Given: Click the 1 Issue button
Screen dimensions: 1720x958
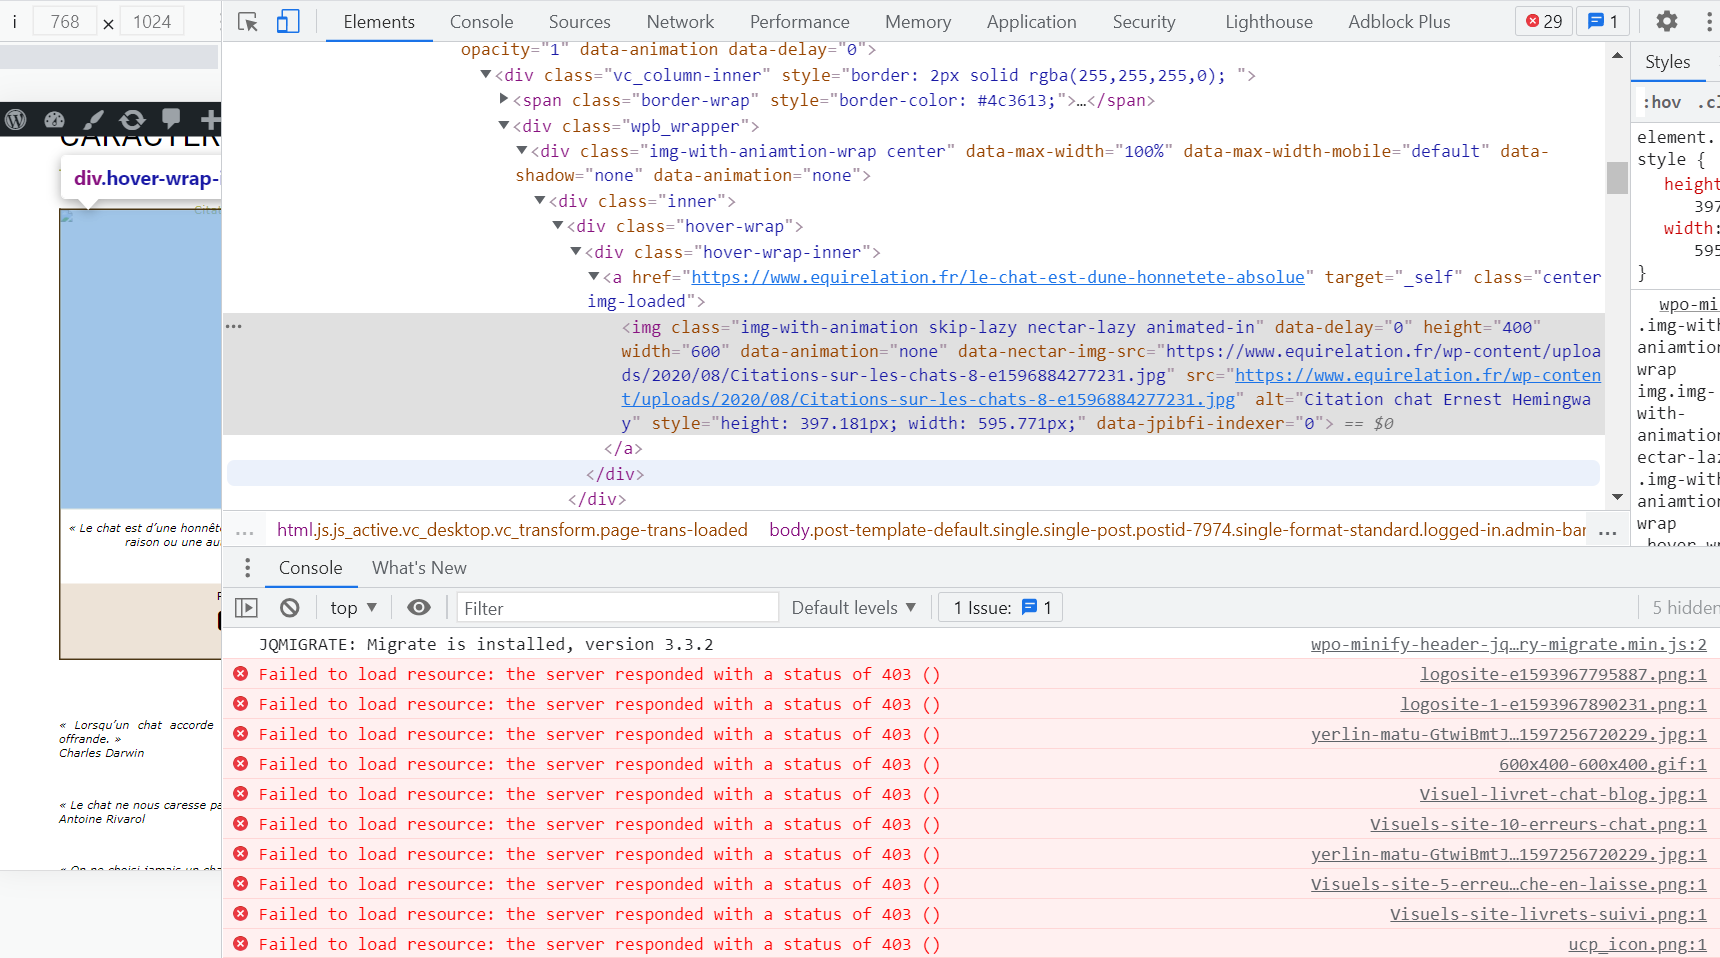Looking at the screenshot, I should point(1001,608).
